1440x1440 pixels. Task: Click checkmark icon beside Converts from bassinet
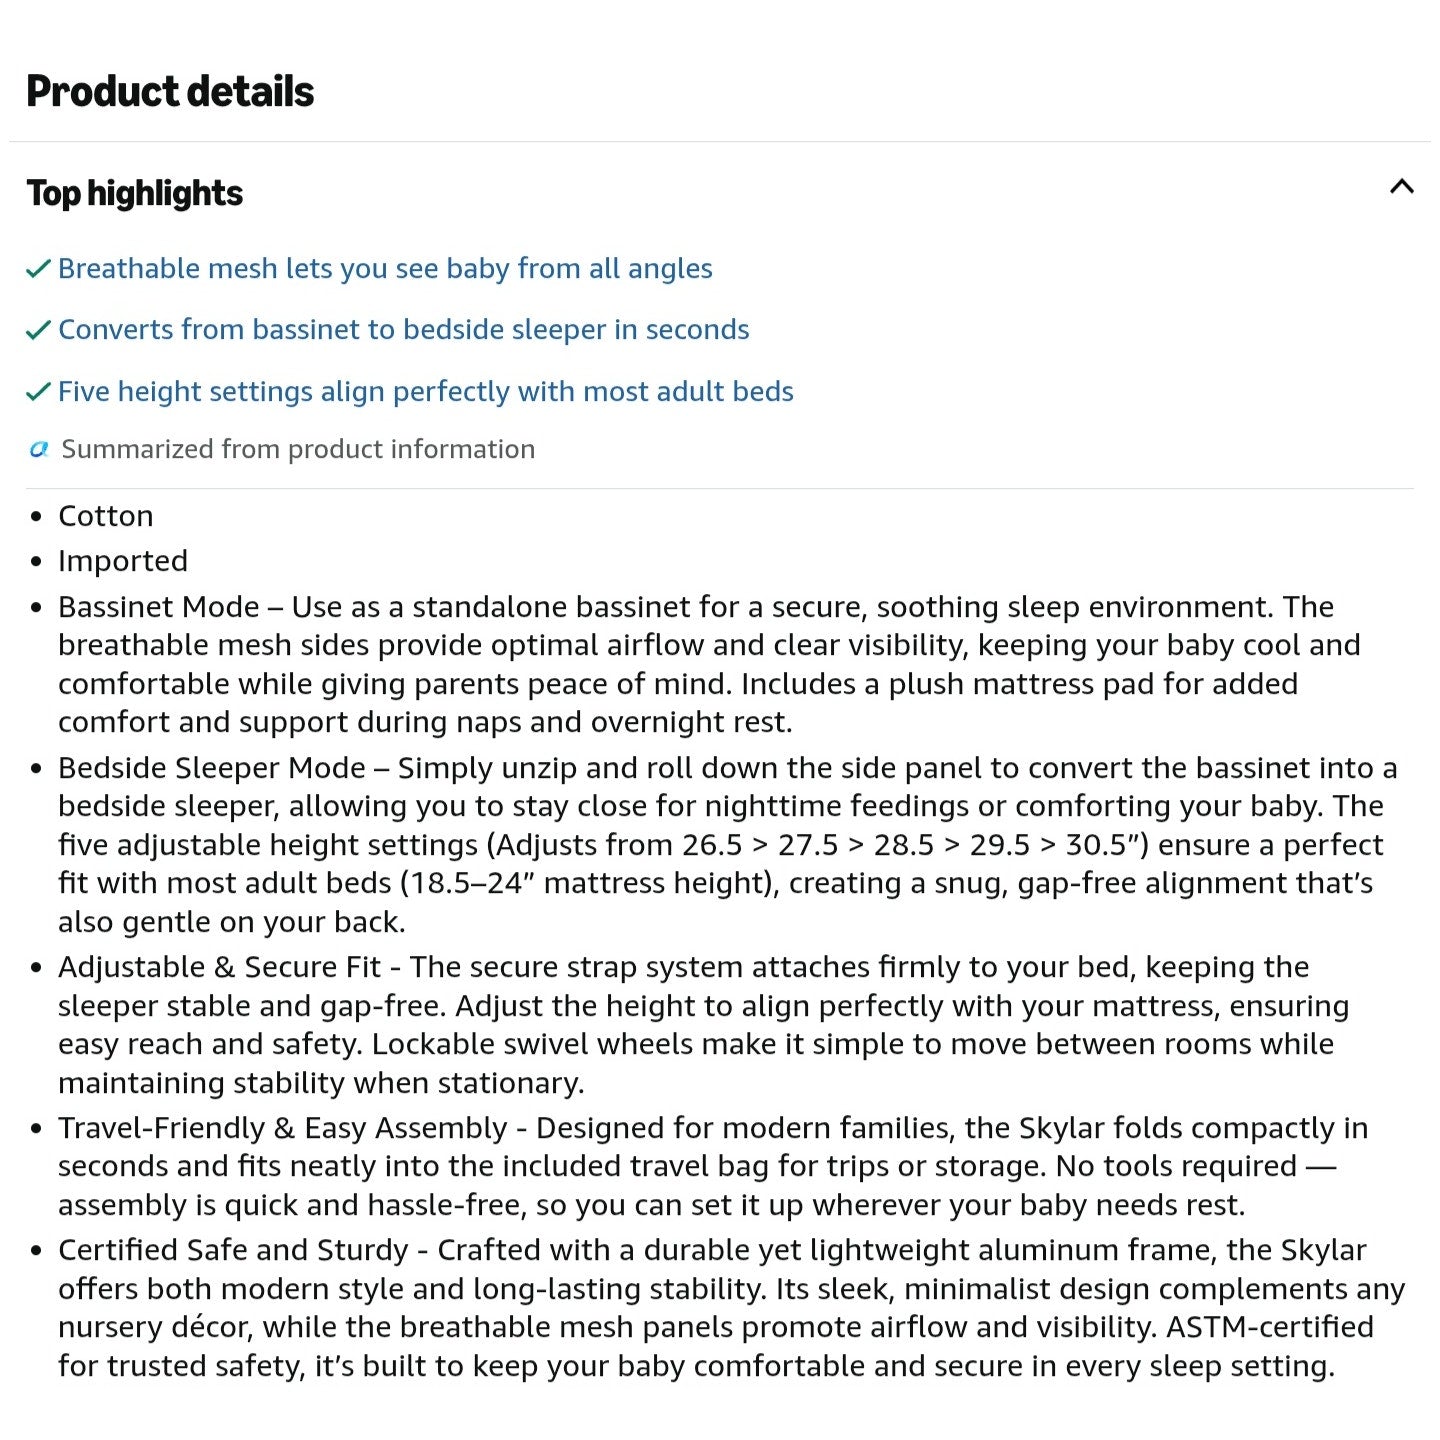pos(38,330)
